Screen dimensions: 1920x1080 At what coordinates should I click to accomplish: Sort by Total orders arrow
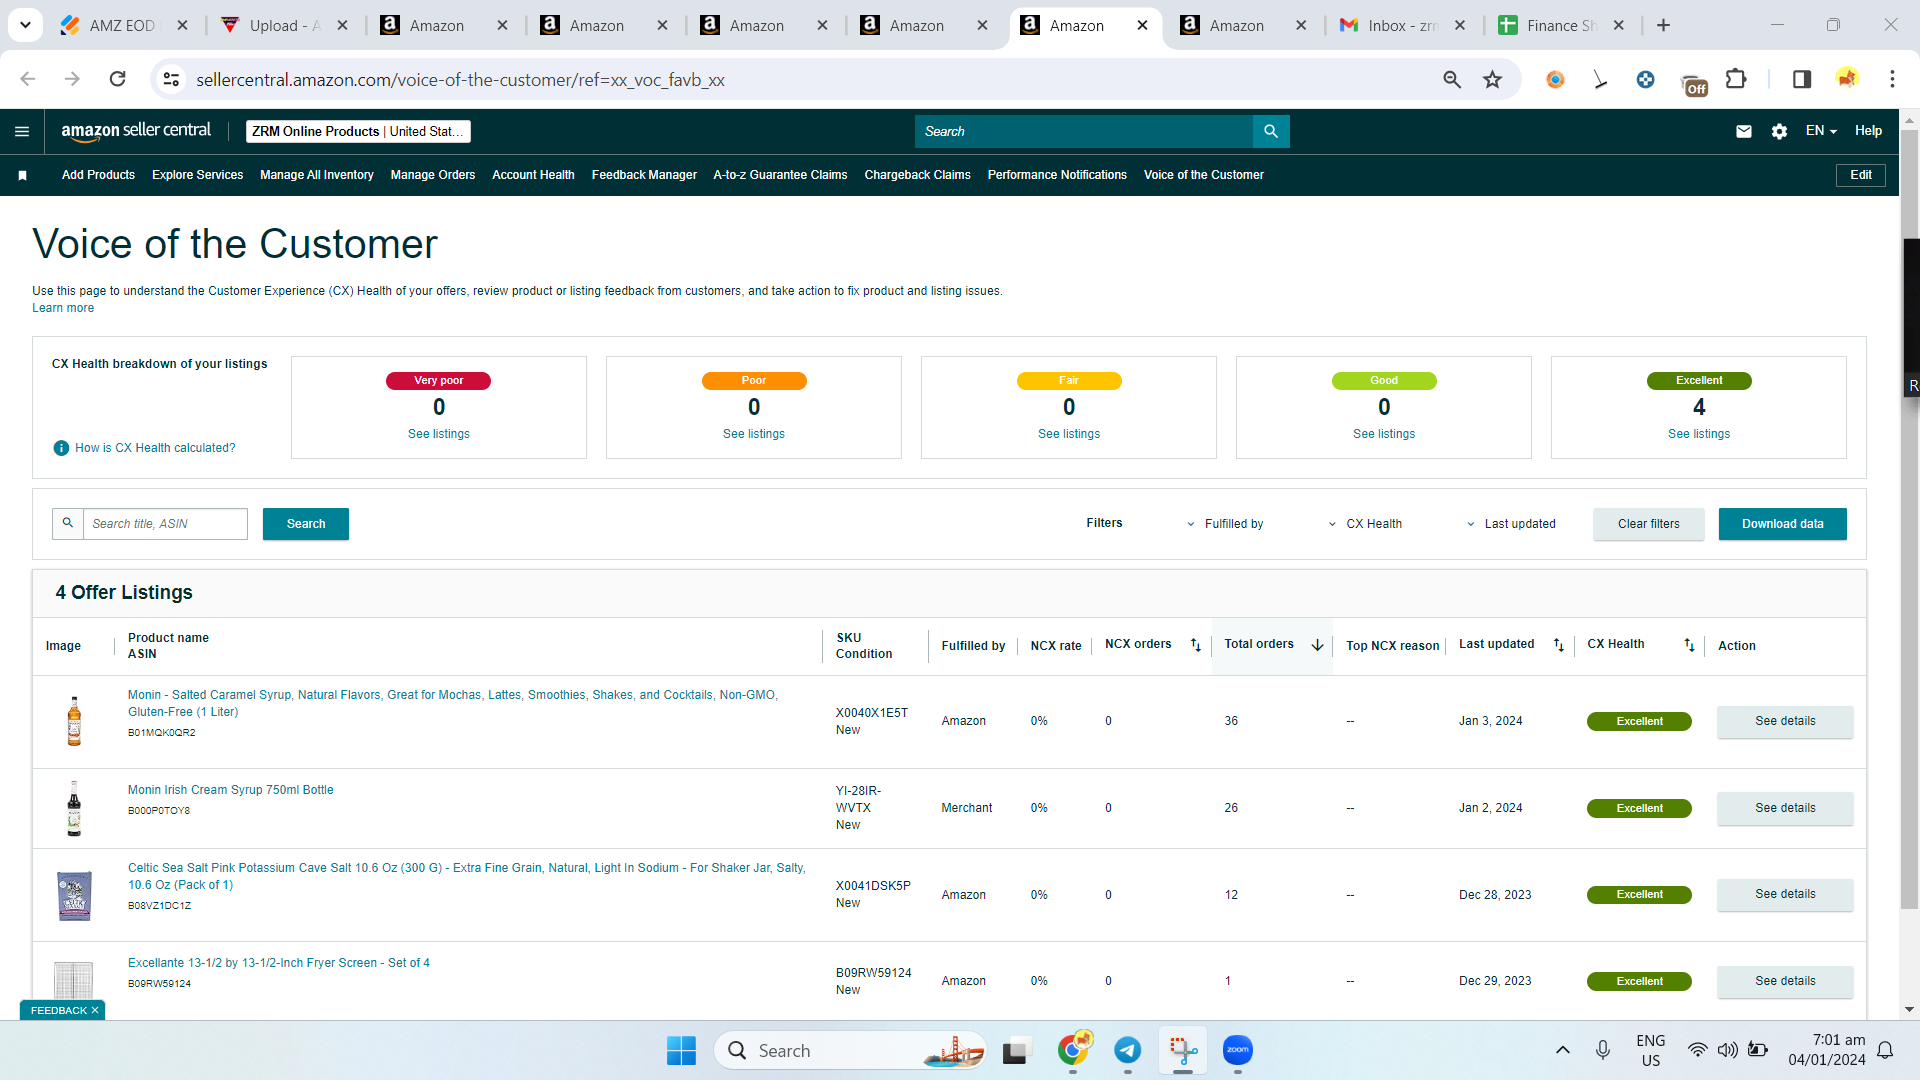click(1317, 645)
